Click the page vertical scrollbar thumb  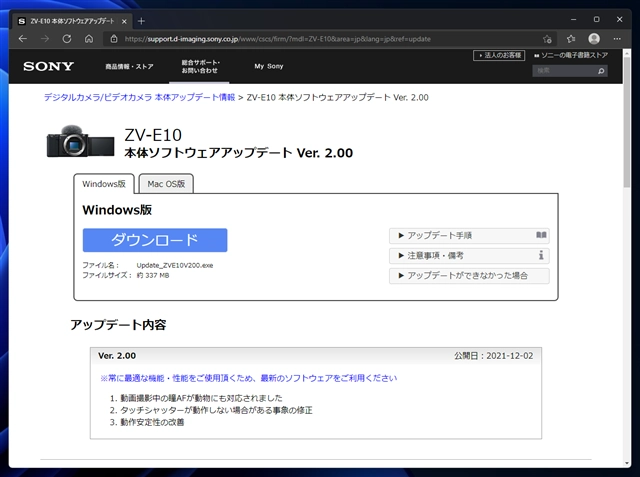[x=627, y=122]
